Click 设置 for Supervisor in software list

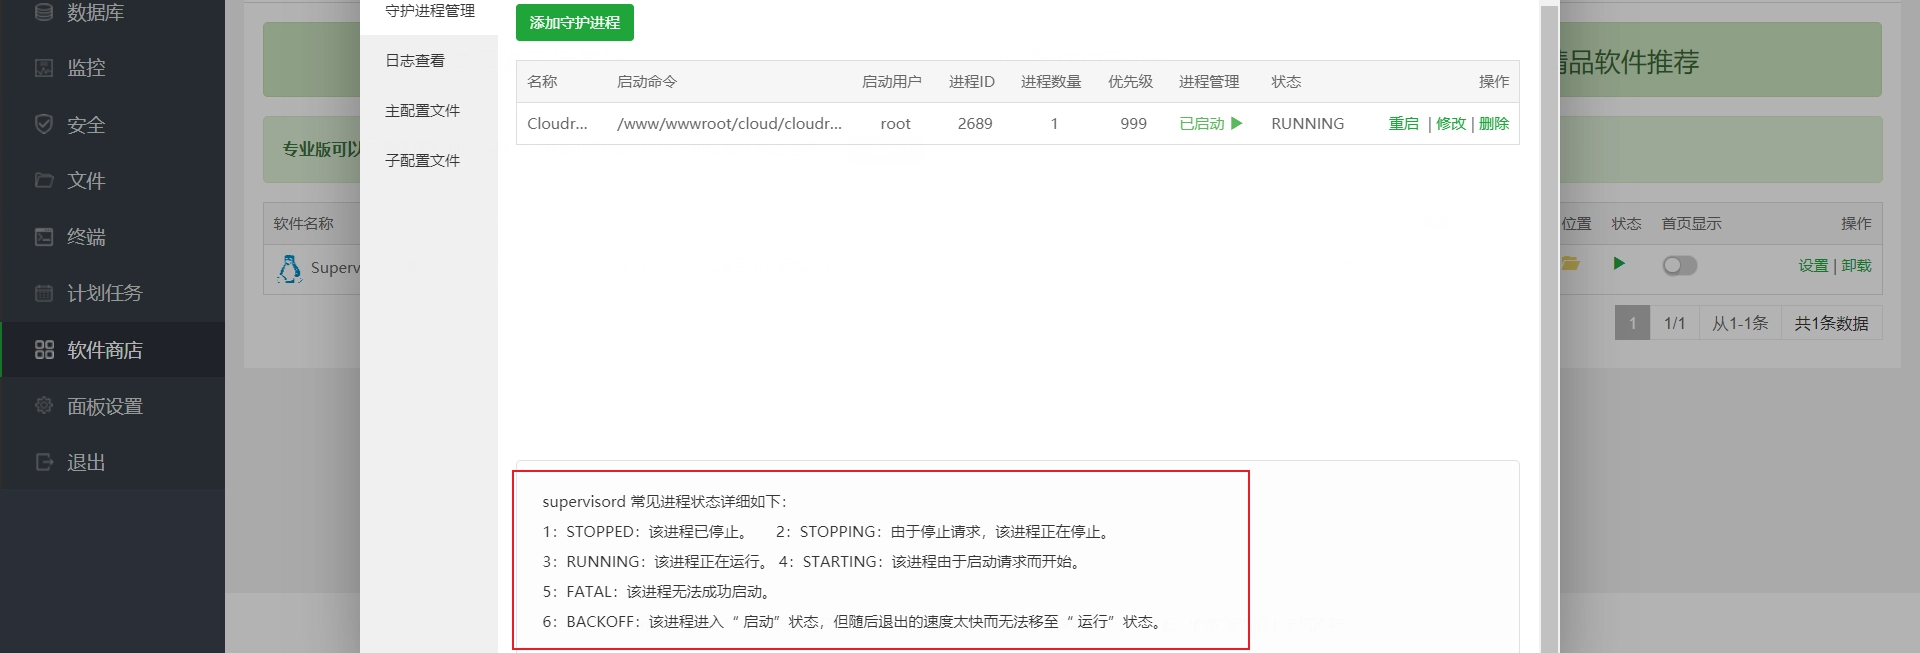(1813, 265)
